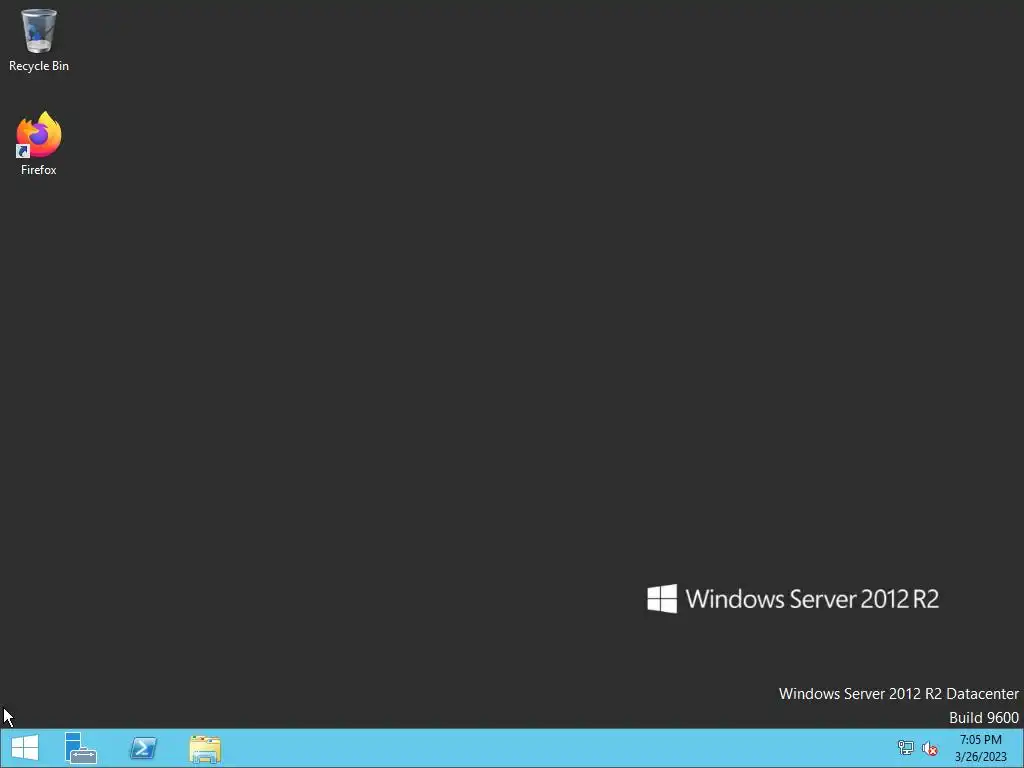Screen dimensions: 1024x768
Task: Open the clock showing 7:05 PM
Action: click(x=980, y=740)
